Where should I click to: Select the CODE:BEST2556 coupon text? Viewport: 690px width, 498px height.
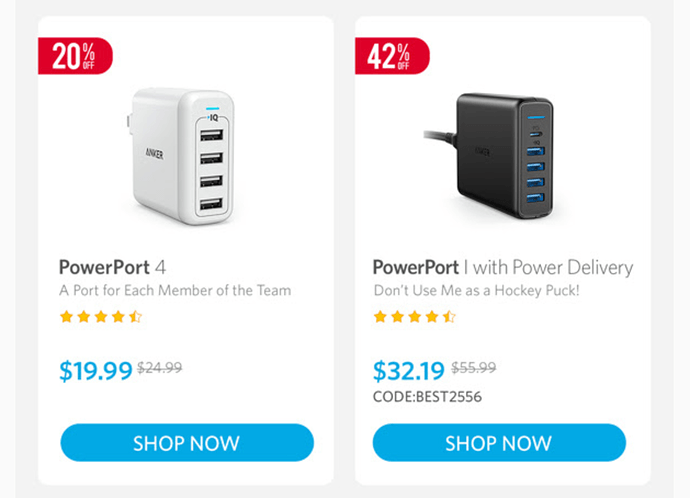point(427,397)
